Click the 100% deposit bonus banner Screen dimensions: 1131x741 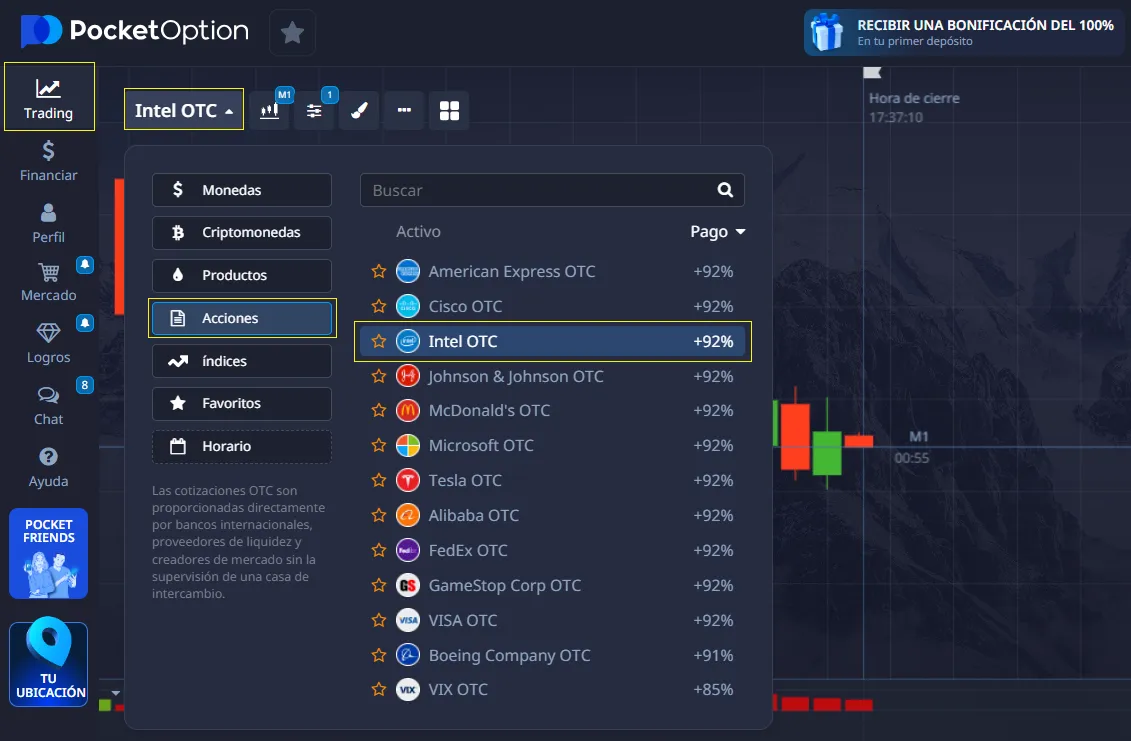coord(964,32)
